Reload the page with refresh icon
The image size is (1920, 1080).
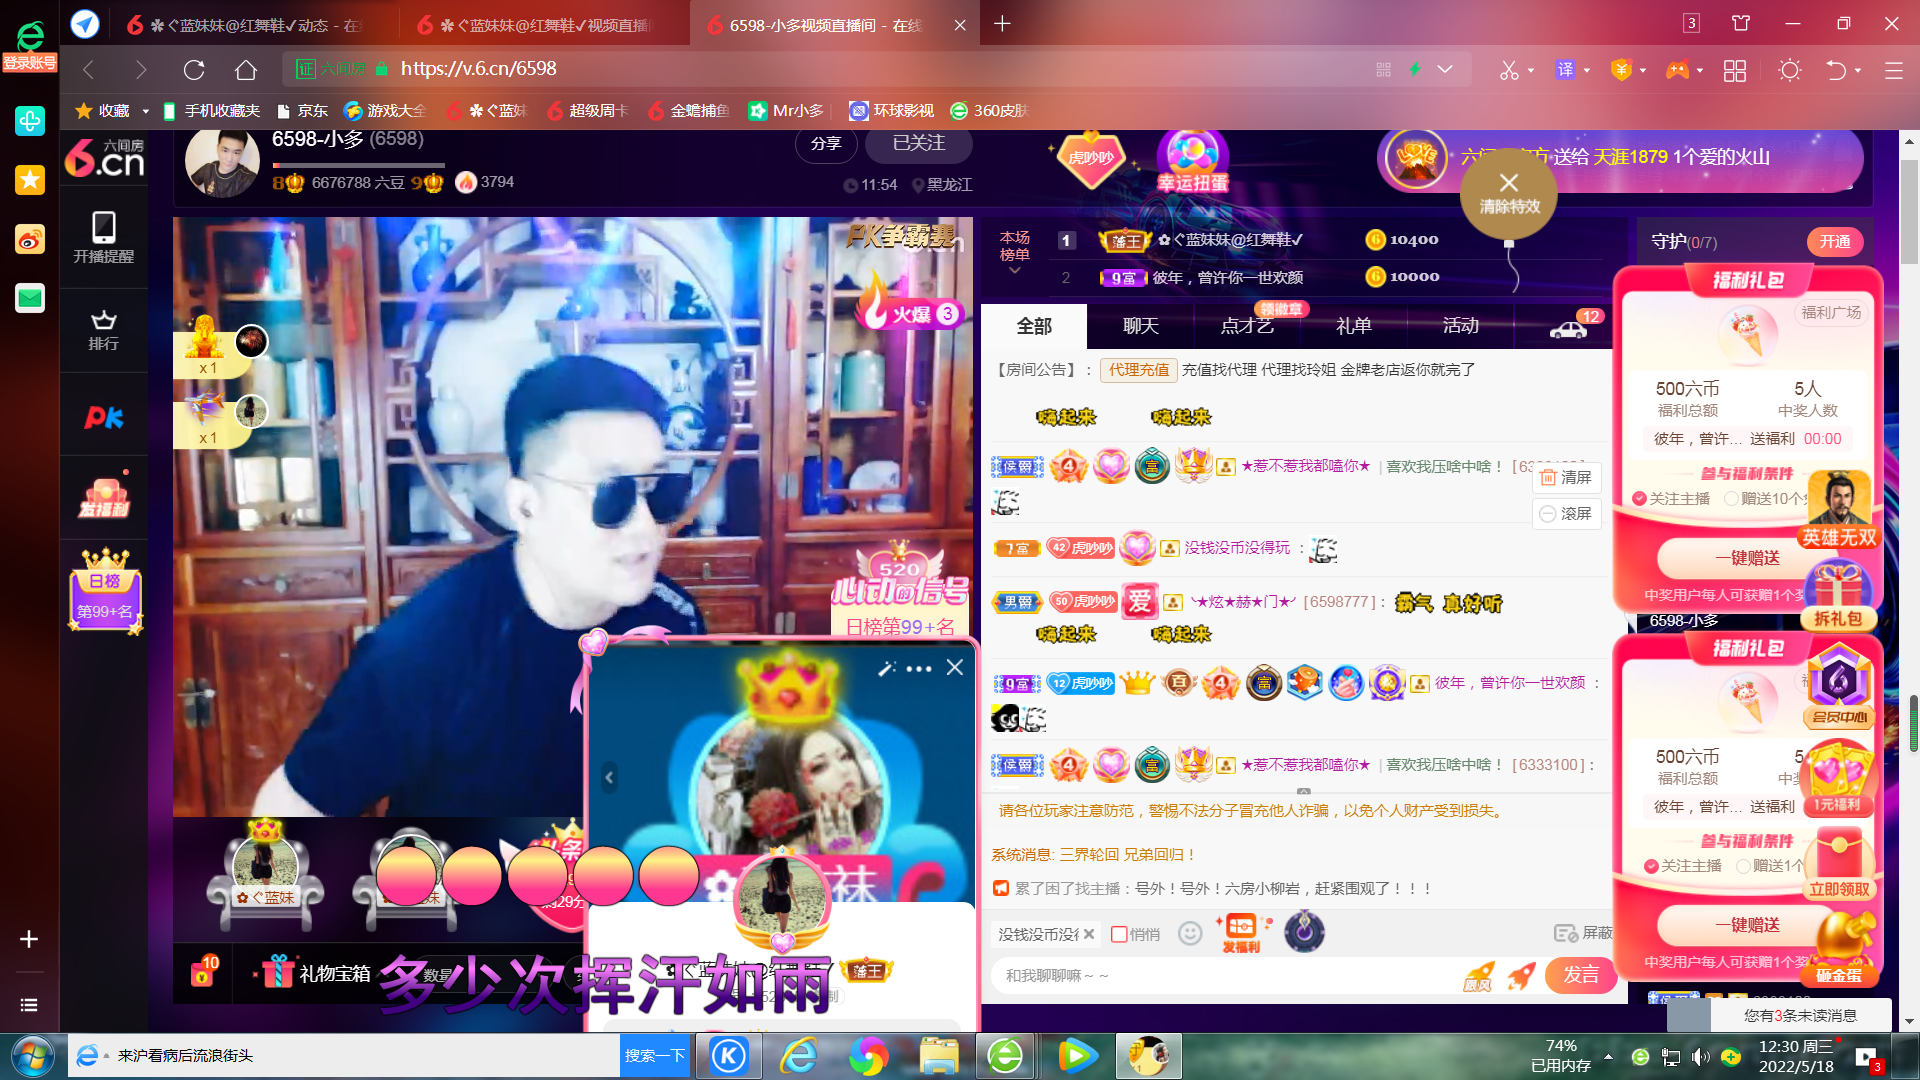194,70
